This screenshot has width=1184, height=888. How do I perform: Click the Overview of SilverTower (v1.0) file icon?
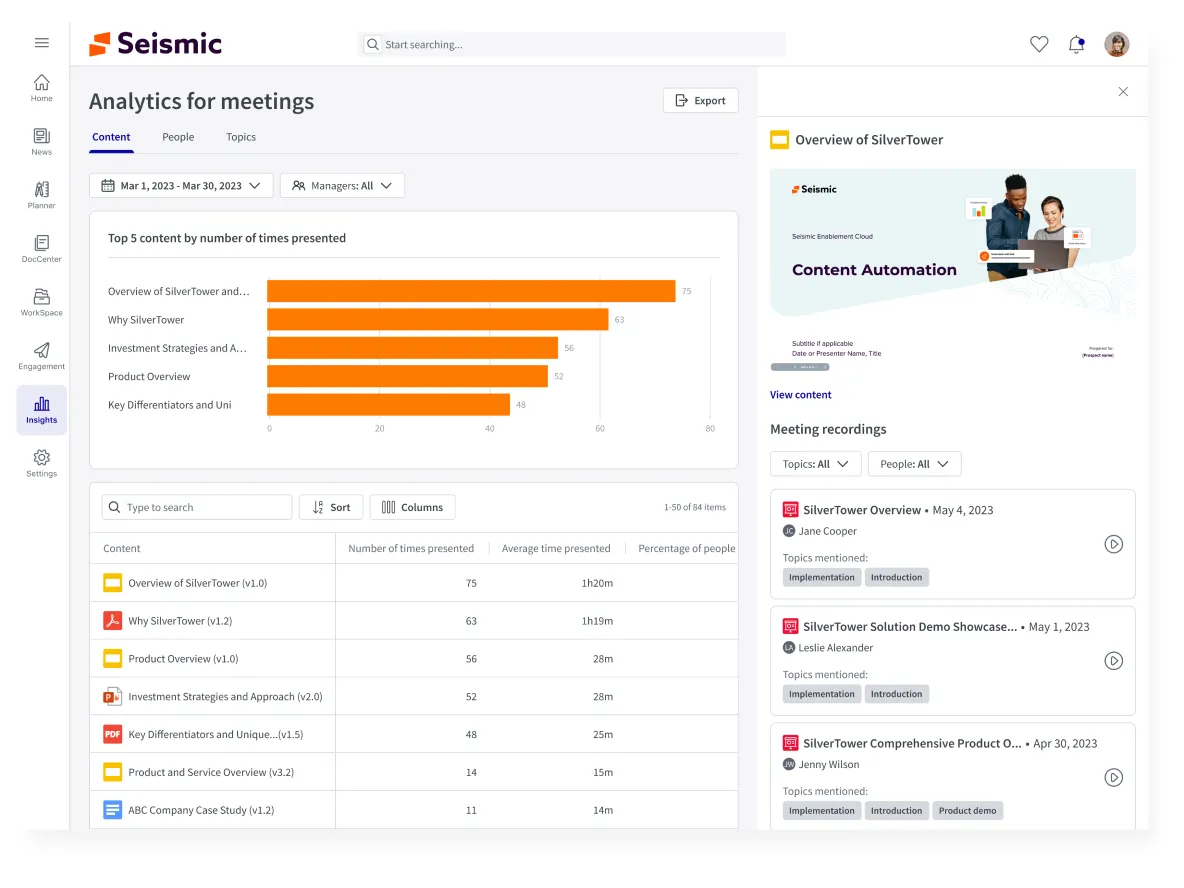(113, 582)
